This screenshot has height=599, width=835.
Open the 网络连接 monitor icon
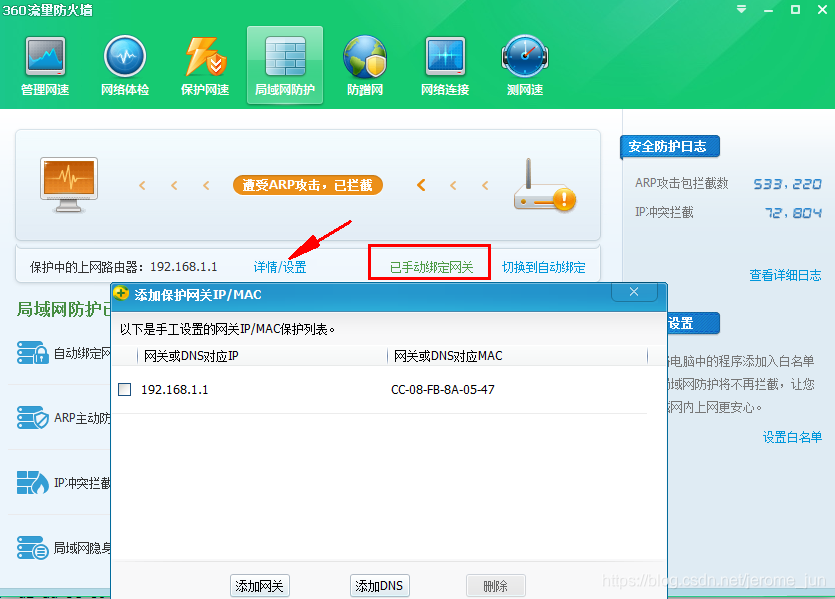pos(445,65)
